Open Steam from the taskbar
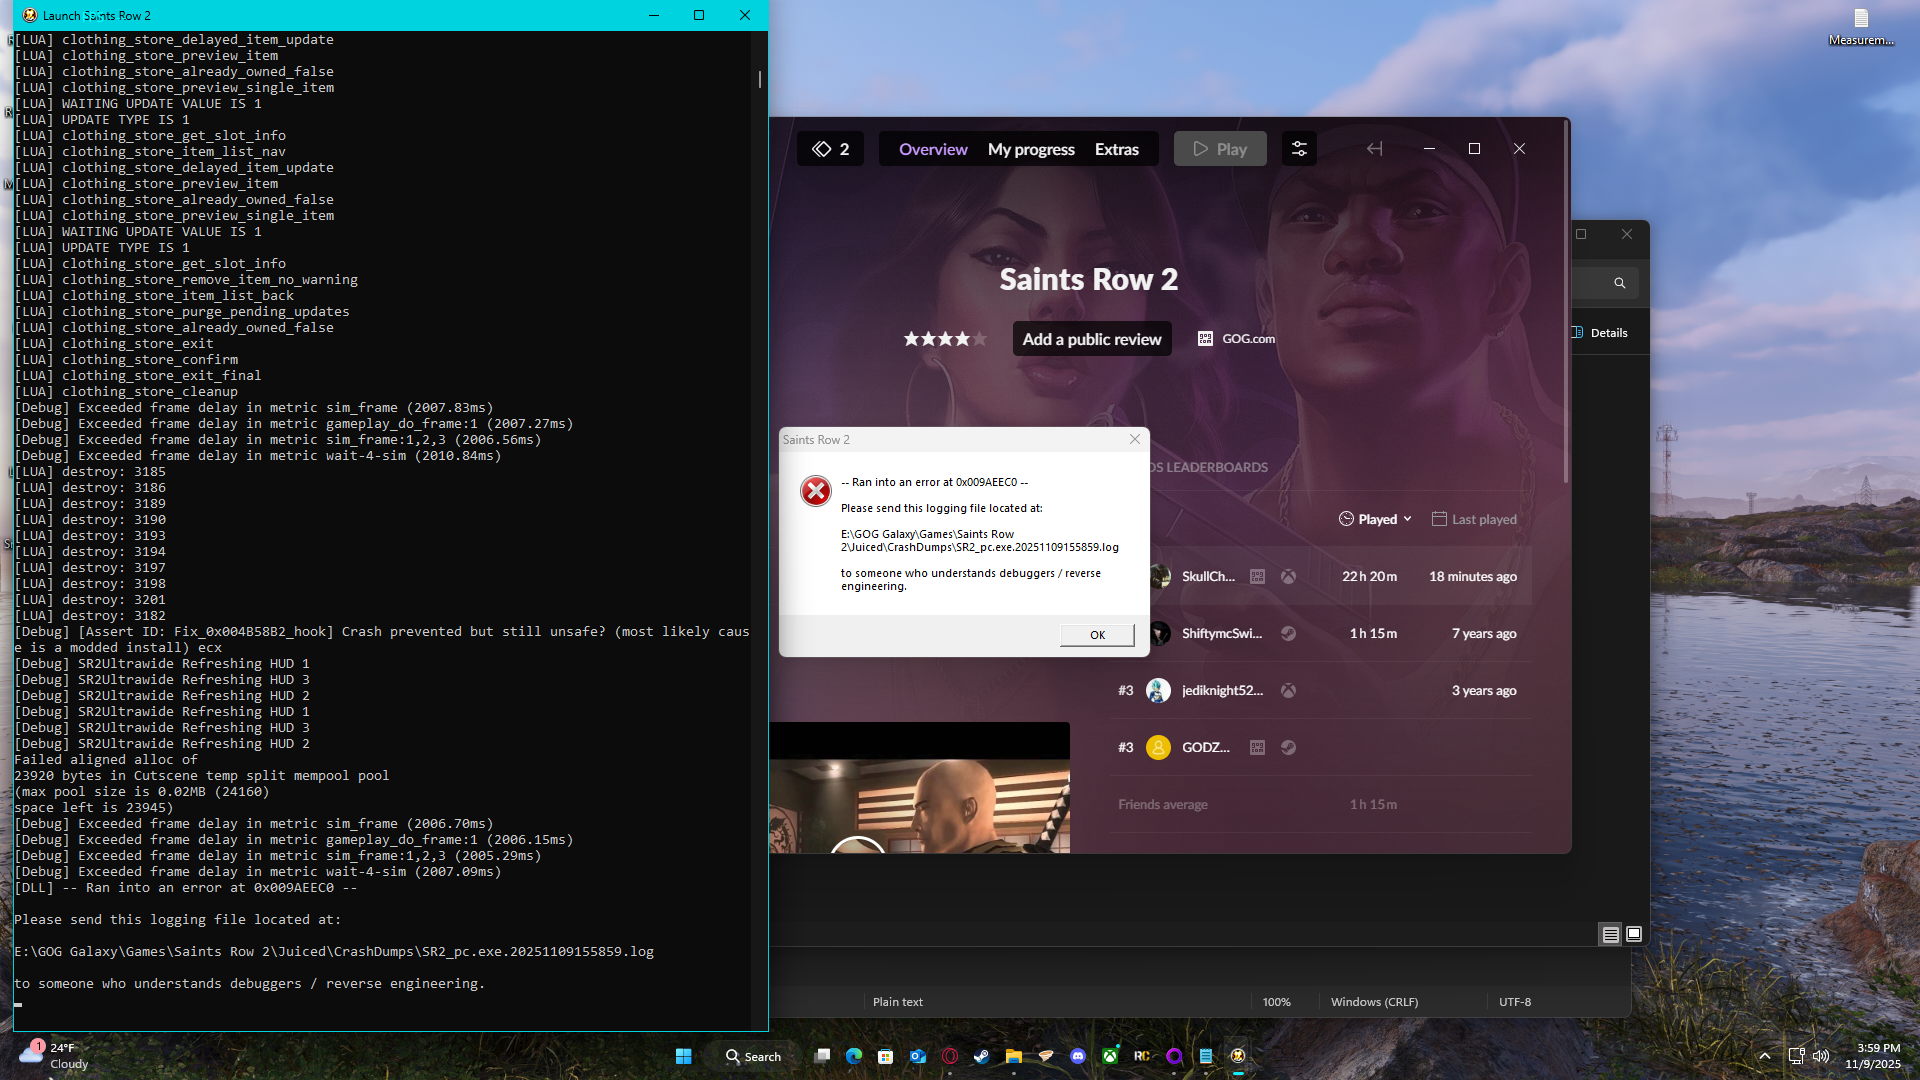The image size is (1920, 1080). [x=982, y=1056]
